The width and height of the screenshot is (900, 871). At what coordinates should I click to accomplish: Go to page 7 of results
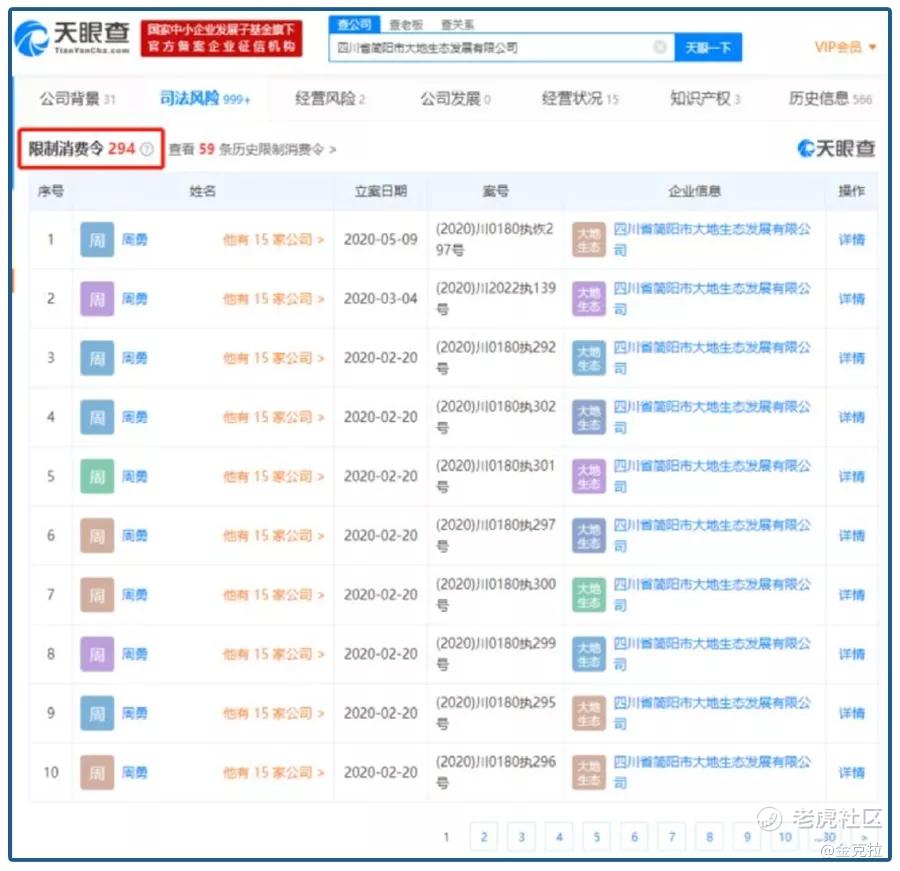(x=672, y=837)
